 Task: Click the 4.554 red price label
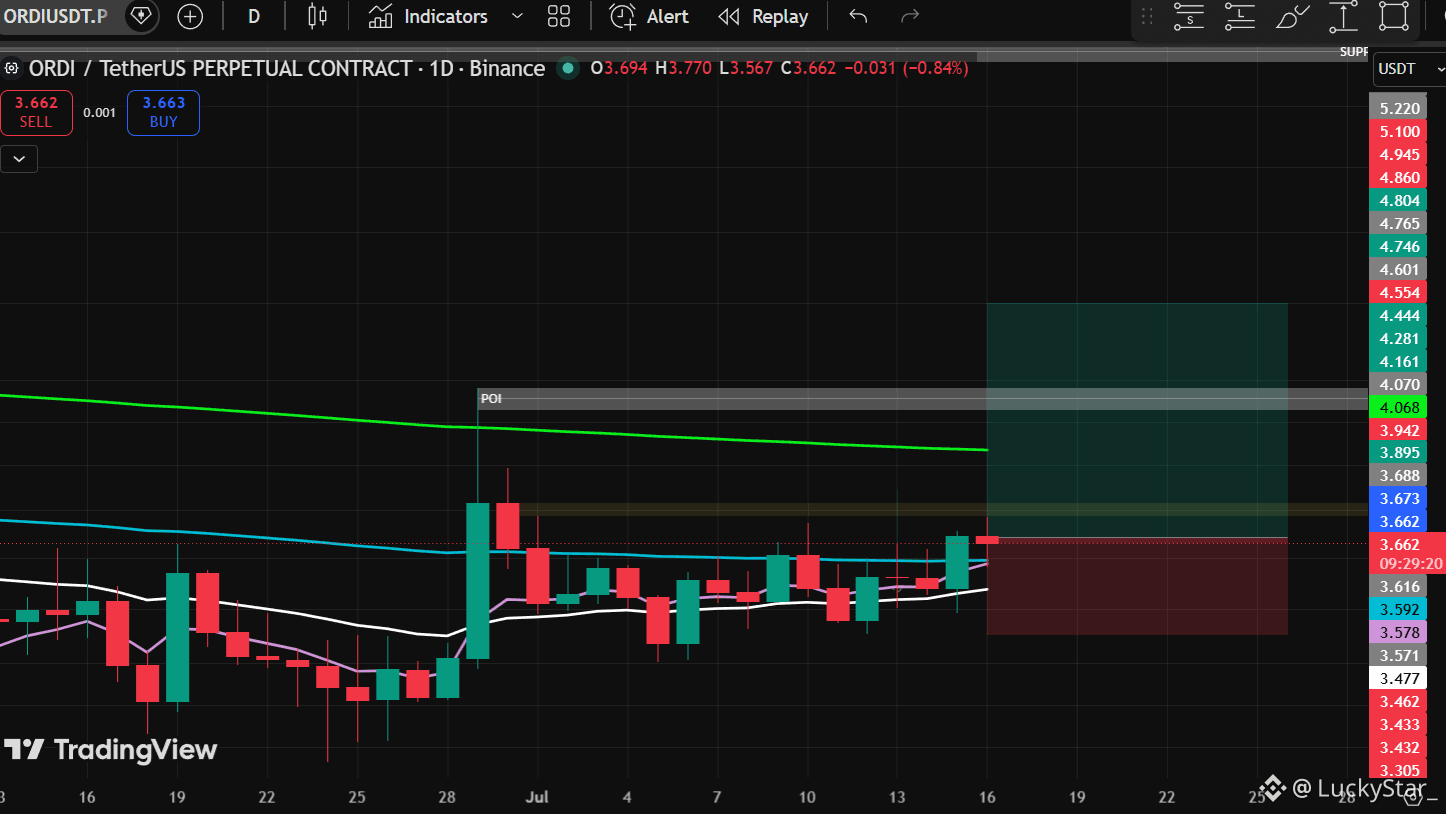(1399, 292)
